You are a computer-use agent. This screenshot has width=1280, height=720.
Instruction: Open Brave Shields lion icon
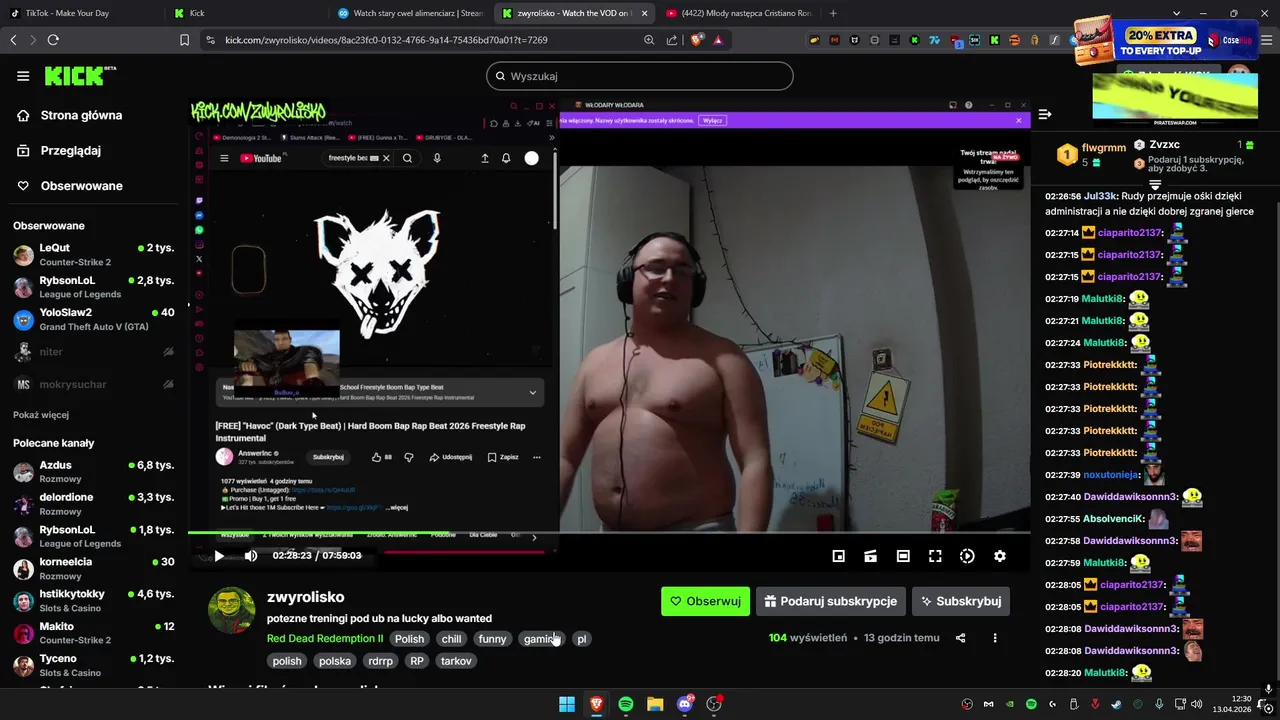pyautogui.click(x=697, y=40)
